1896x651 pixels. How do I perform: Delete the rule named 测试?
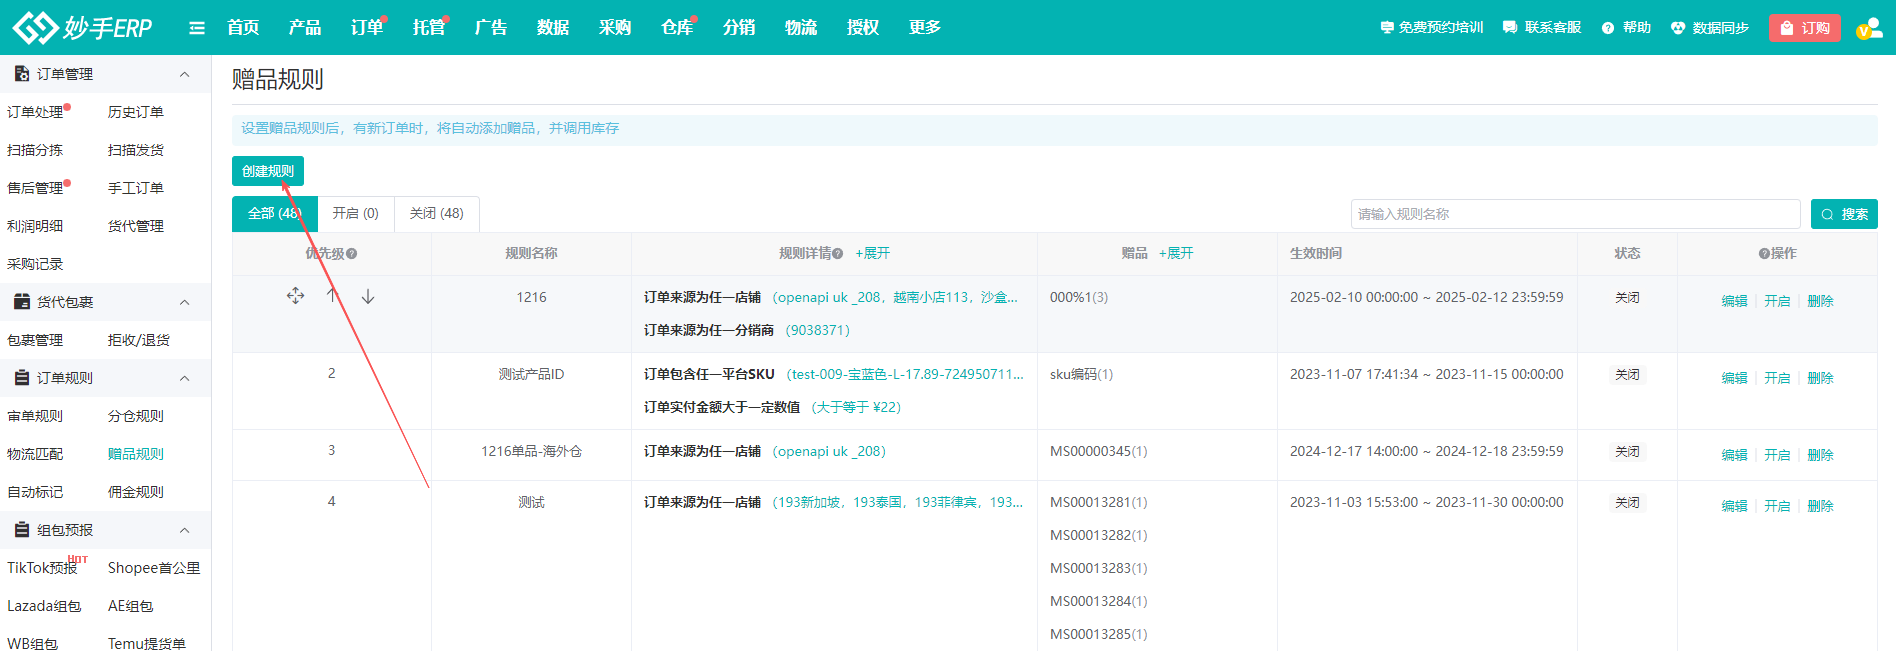1820,506
